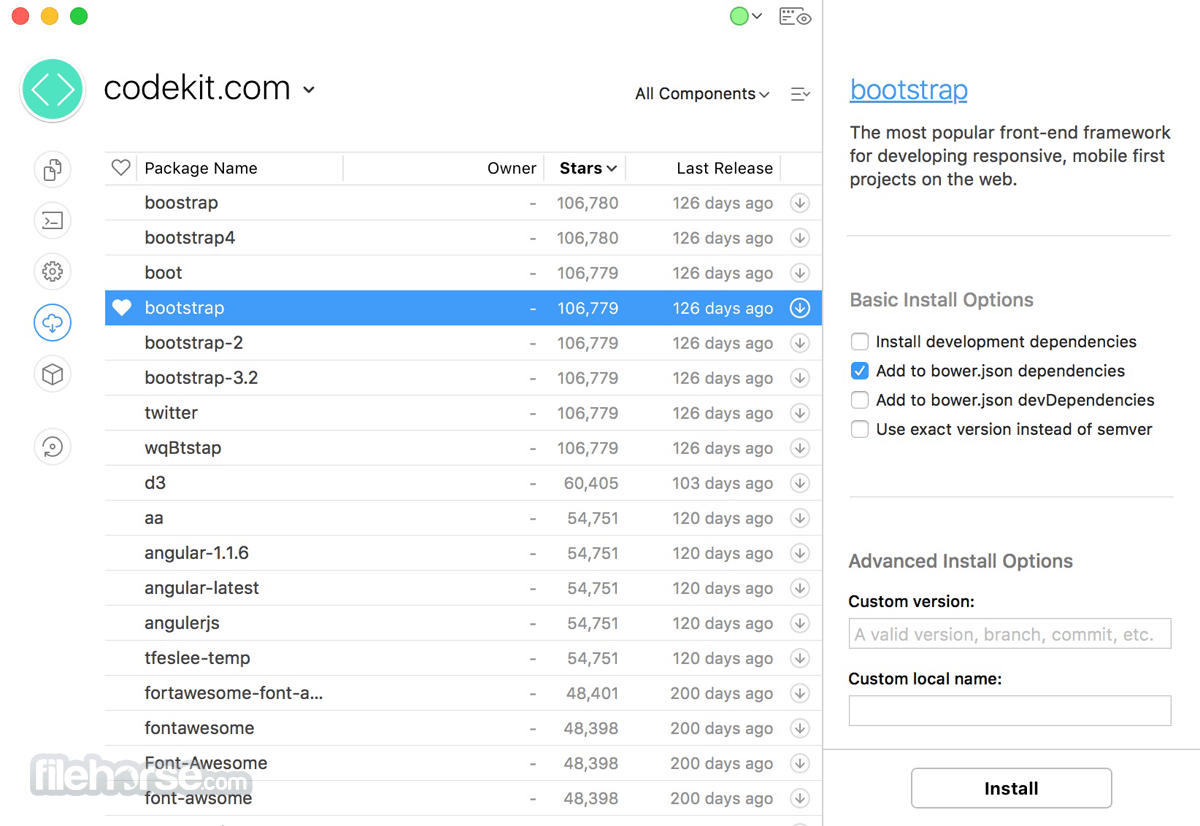This screenshot has width=1200, height=826.
Task: Click download arrow for angulerjs row
Action: pos(800,623)
